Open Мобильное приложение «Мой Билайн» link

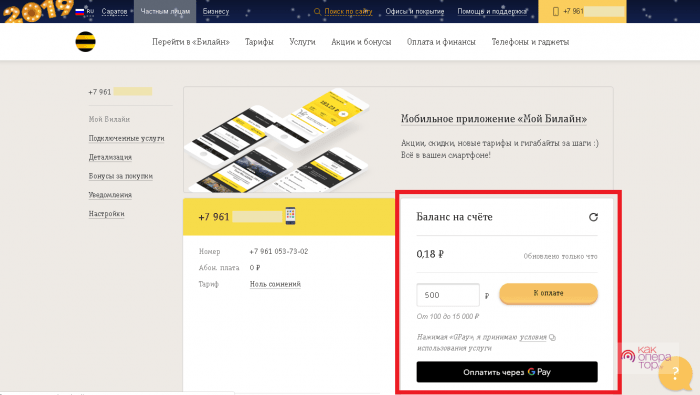494,119
